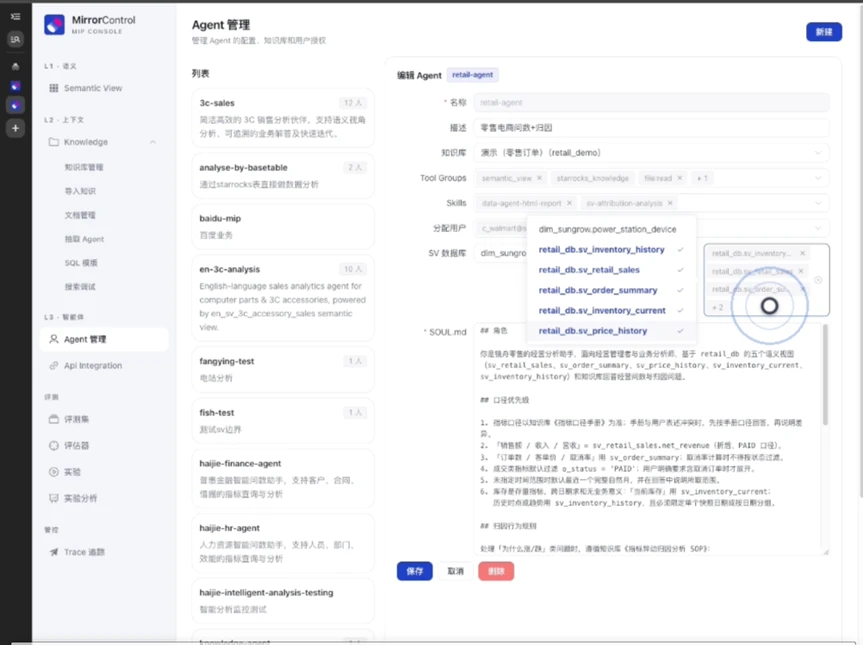The width and height of the screenshot is (863, 645).
Task: Deselect retail_db.sv_order_summary option
Action: tap(611, 291)
